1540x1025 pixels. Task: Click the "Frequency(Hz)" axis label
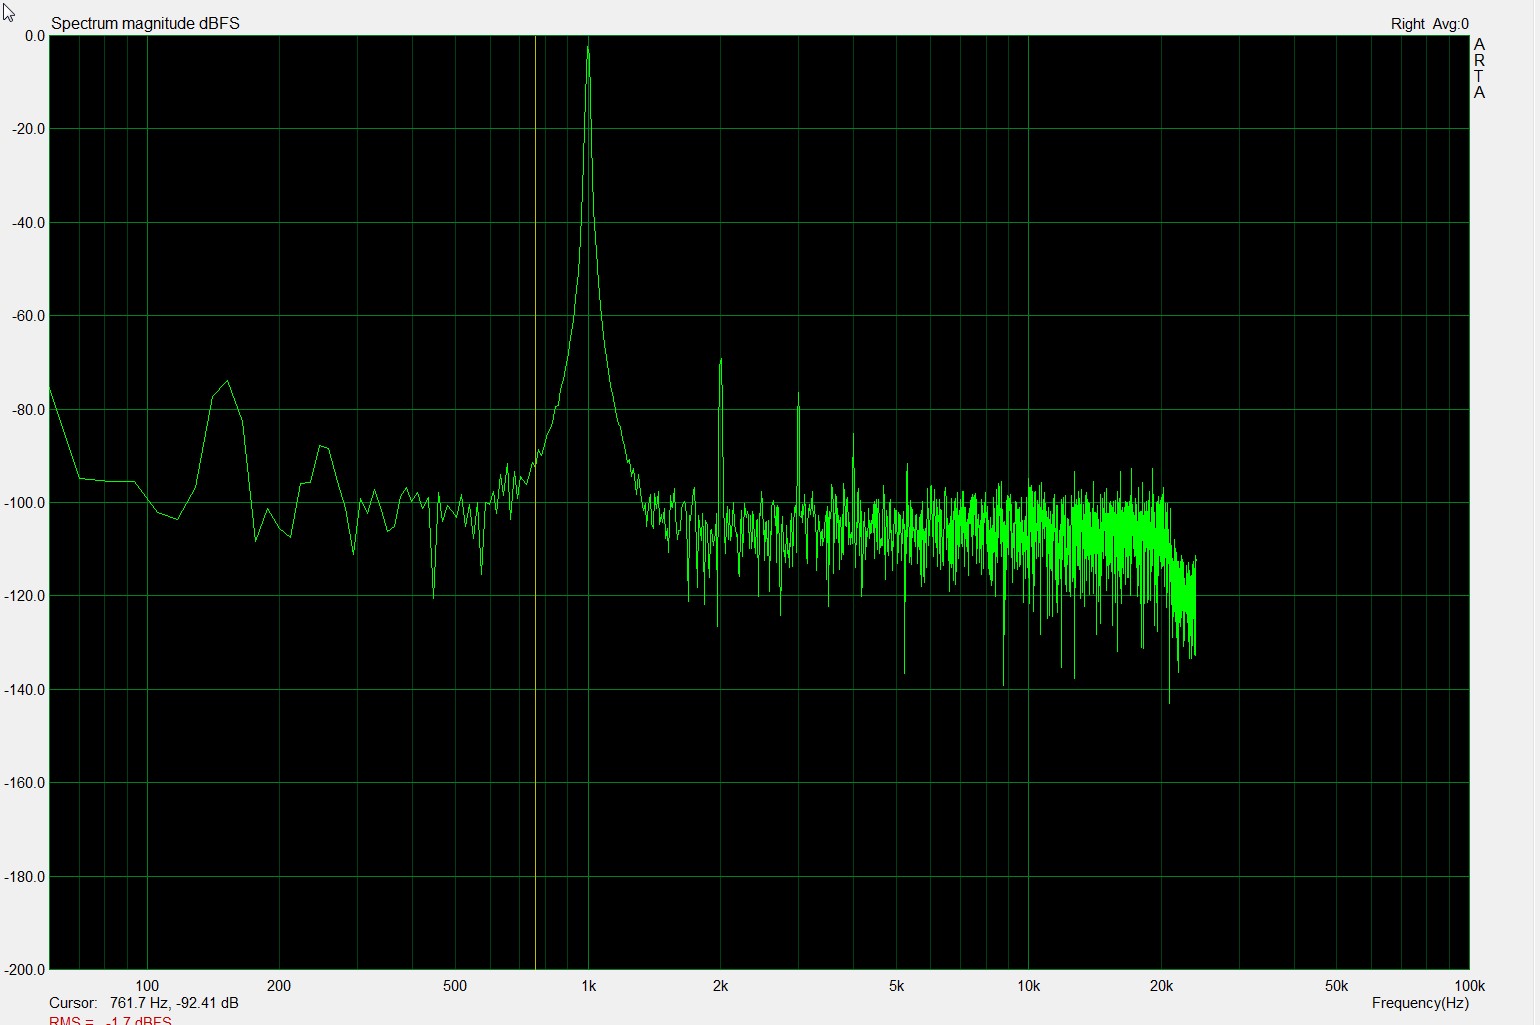[1420, 1002]
